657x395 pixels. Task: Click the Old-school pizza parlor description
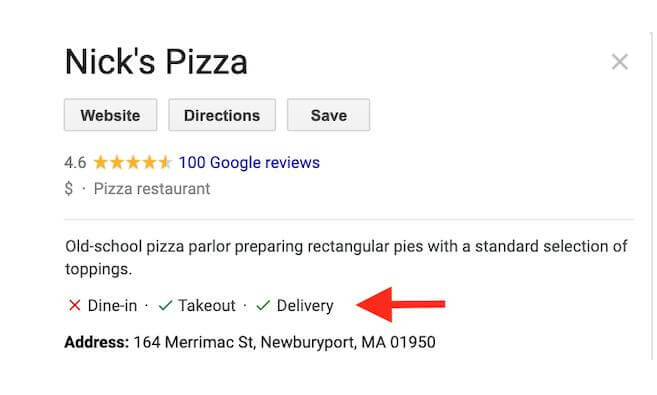tap(346, 258)
